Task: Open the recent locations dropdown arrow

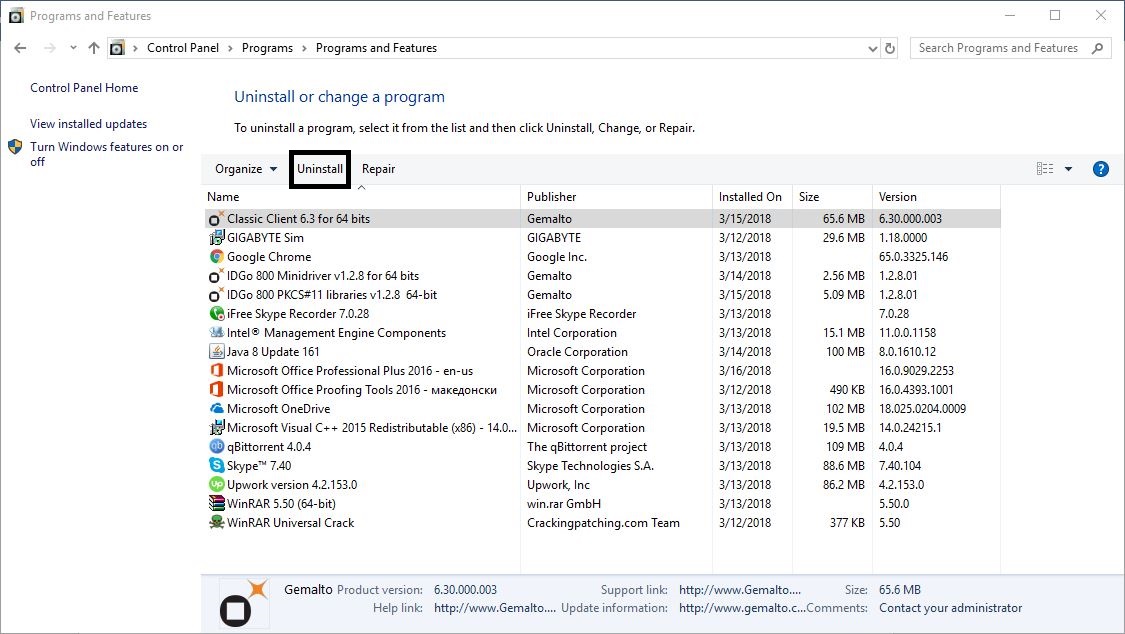Action: click(x=73, y=48)
